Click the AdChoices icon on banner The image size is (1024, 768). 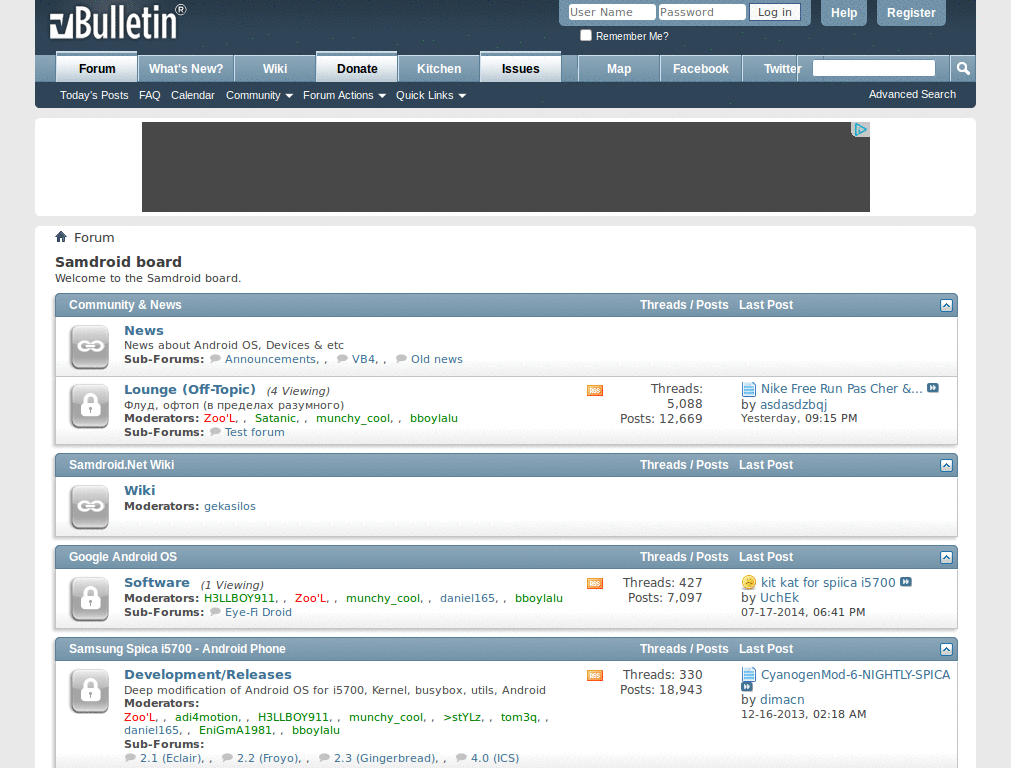tap(860, 129)
